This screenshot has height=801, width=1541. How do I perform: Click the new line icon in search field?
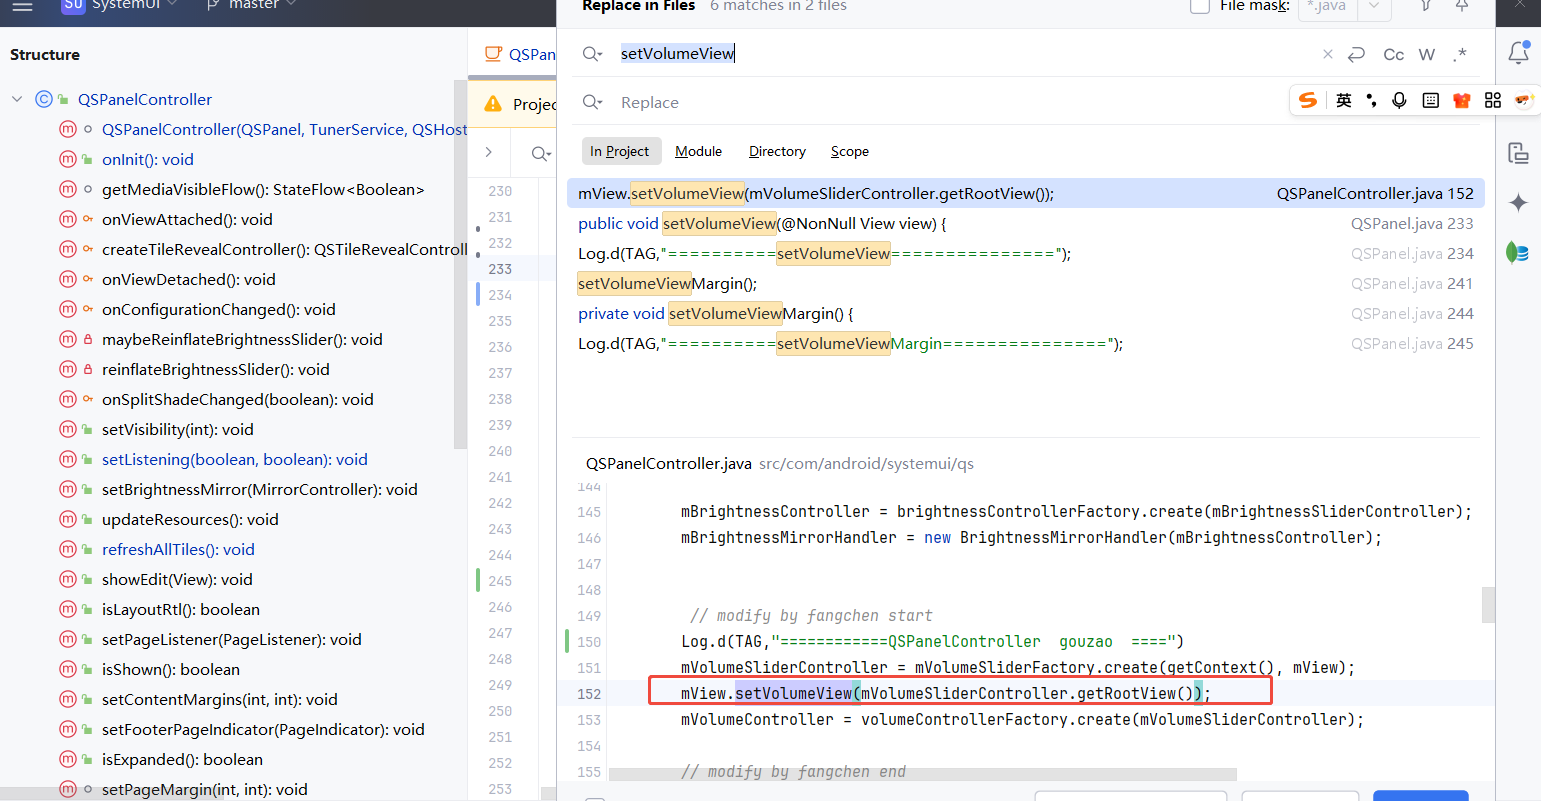pyautogui.click(x=1356, y=54)
